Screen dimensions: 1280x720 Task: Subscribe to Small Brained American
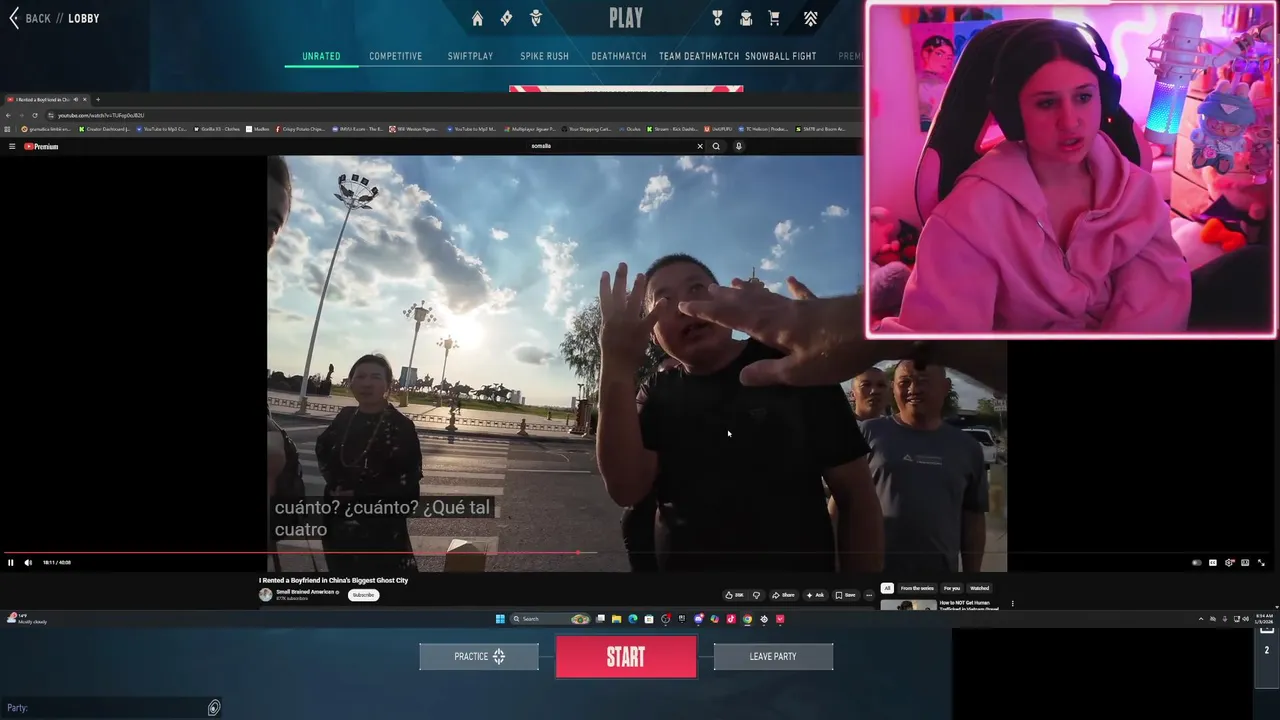[x=363, y=595]
